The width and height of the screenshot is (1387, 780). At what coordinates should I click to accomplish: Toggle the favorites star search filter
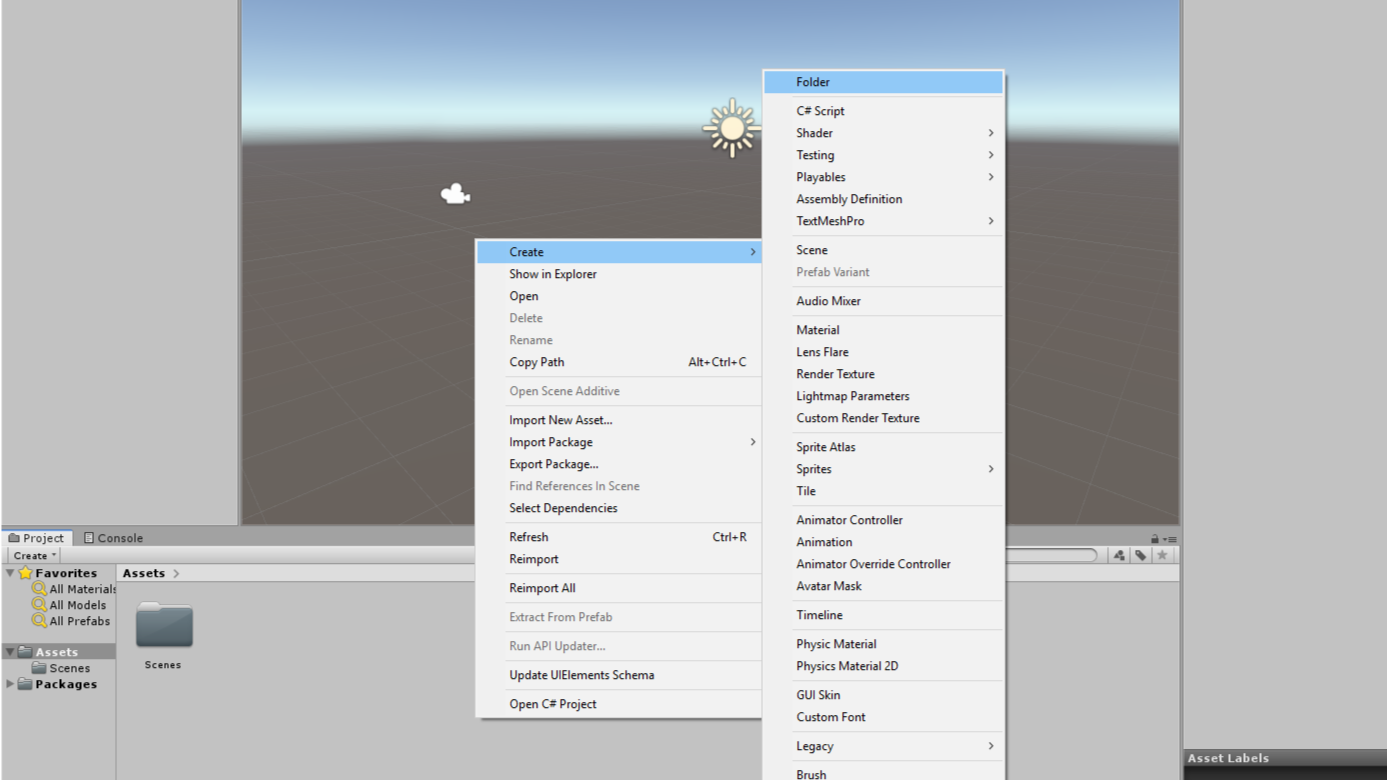click(1163, 555)
